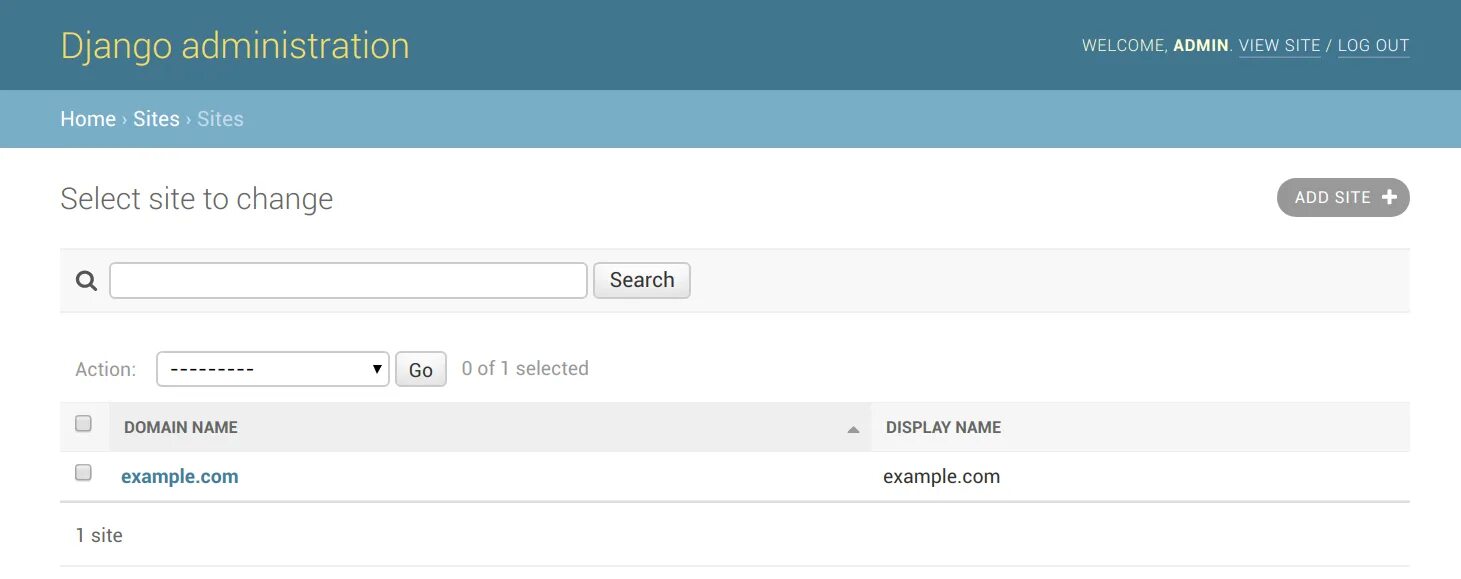Screen dimensions: 1461x579
Task: Tick the select-all checkbox in table header
Action: tap(84, 424)
